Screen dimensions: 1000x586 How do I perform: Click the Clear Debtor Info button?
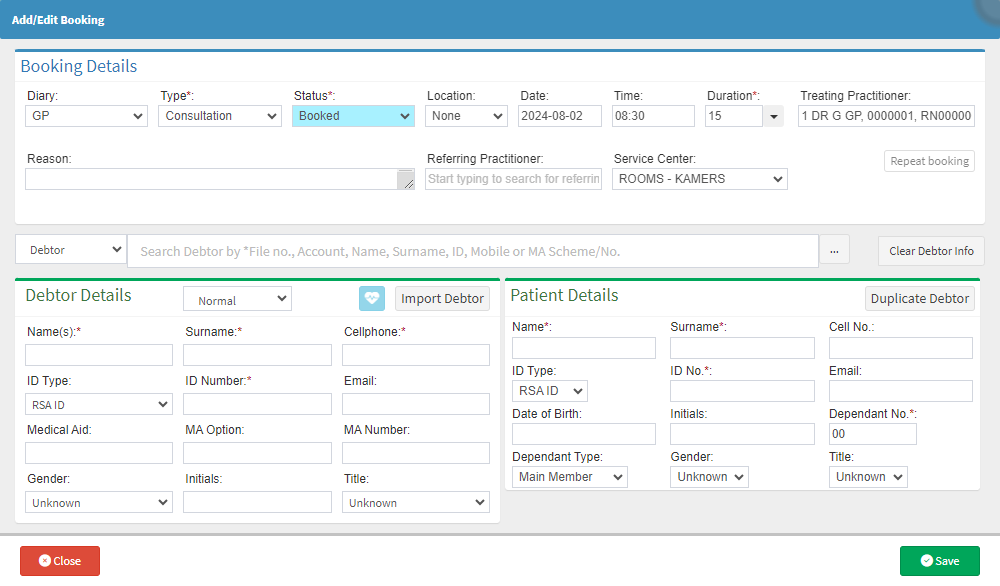tap(931, 251)
